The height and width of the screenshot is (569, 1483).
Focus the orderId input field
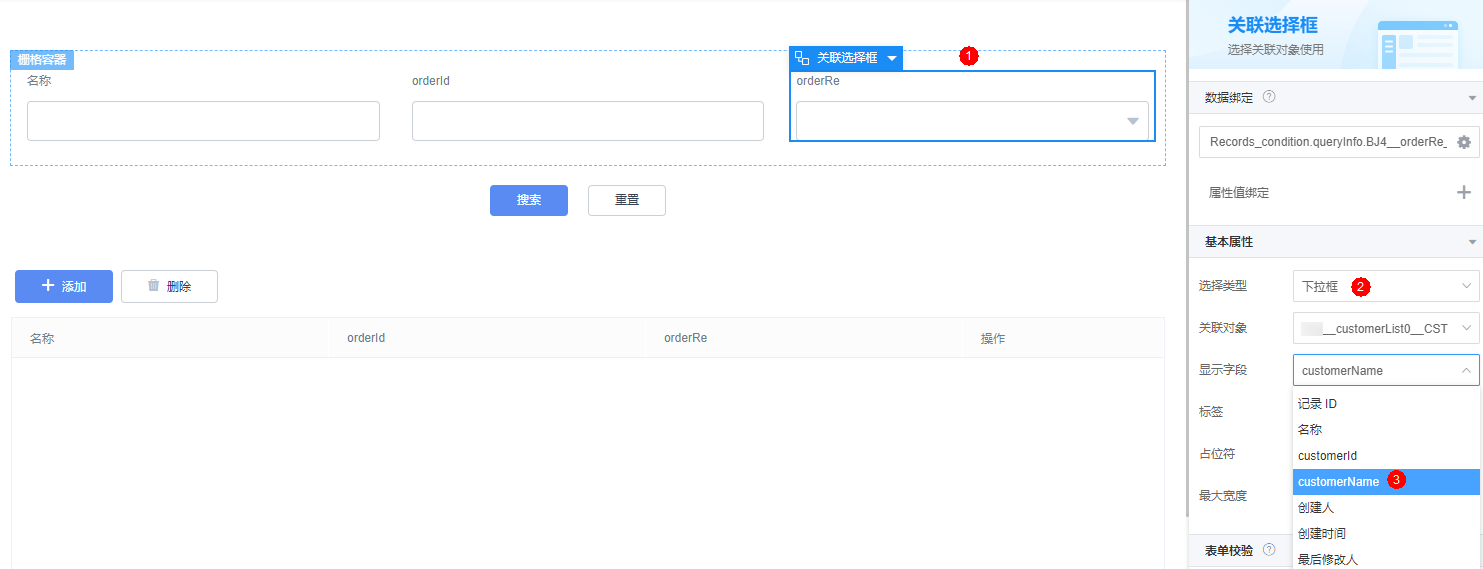[x=588, y=121]
